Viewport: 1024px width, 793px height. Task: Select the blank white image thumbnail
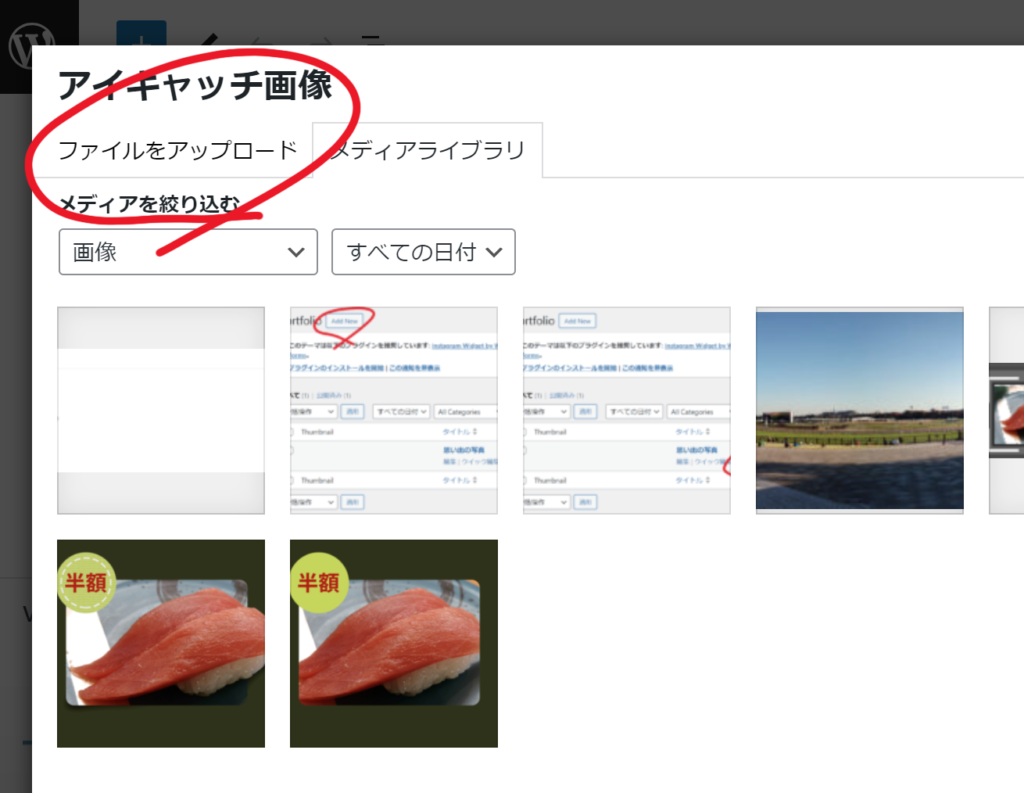pos(161,410)
